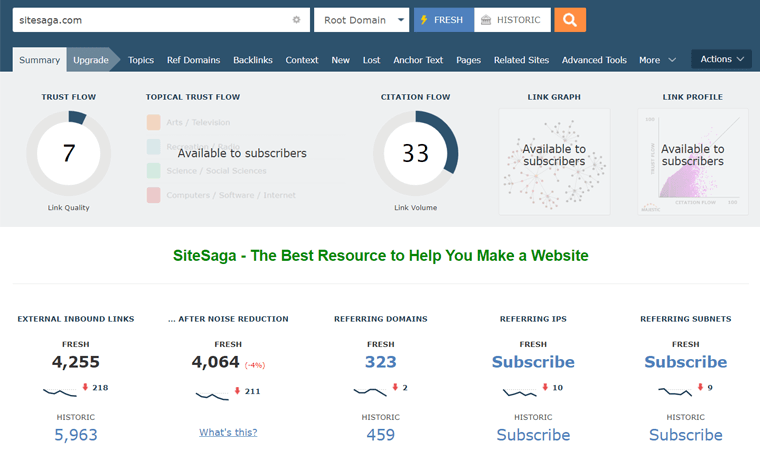Open the Link Graph thumbnail
Image resolution: width=760 pixels, height=450 pixels.
(554, 161)
